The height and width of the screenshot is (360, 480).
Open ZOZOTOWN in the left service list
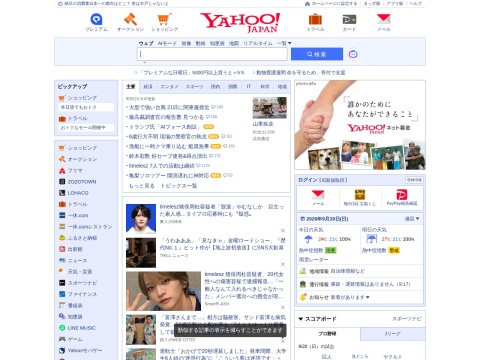[x=78, y=182]
